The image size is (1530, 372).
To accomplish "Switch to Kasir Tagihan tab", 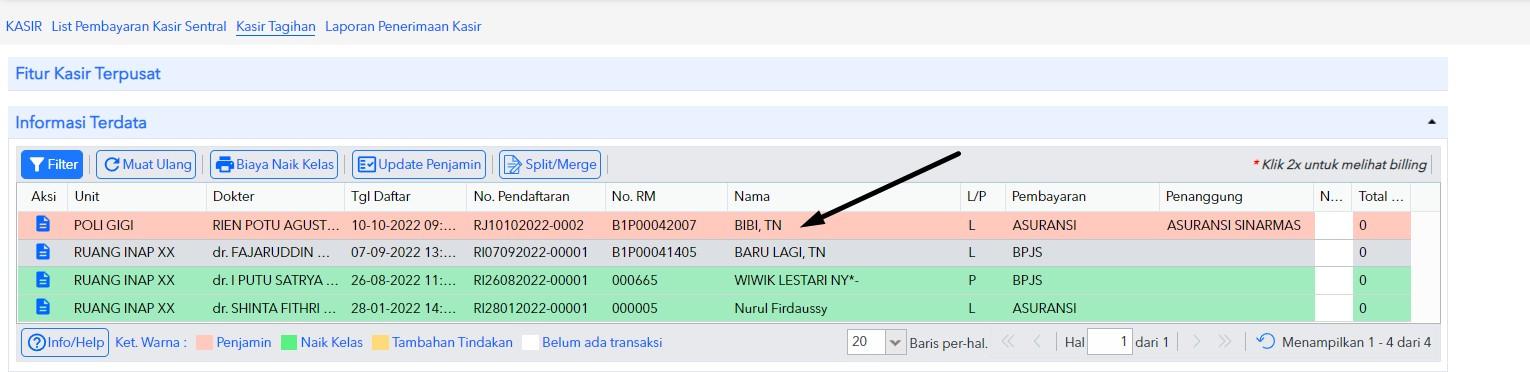I will pos(276,27).
